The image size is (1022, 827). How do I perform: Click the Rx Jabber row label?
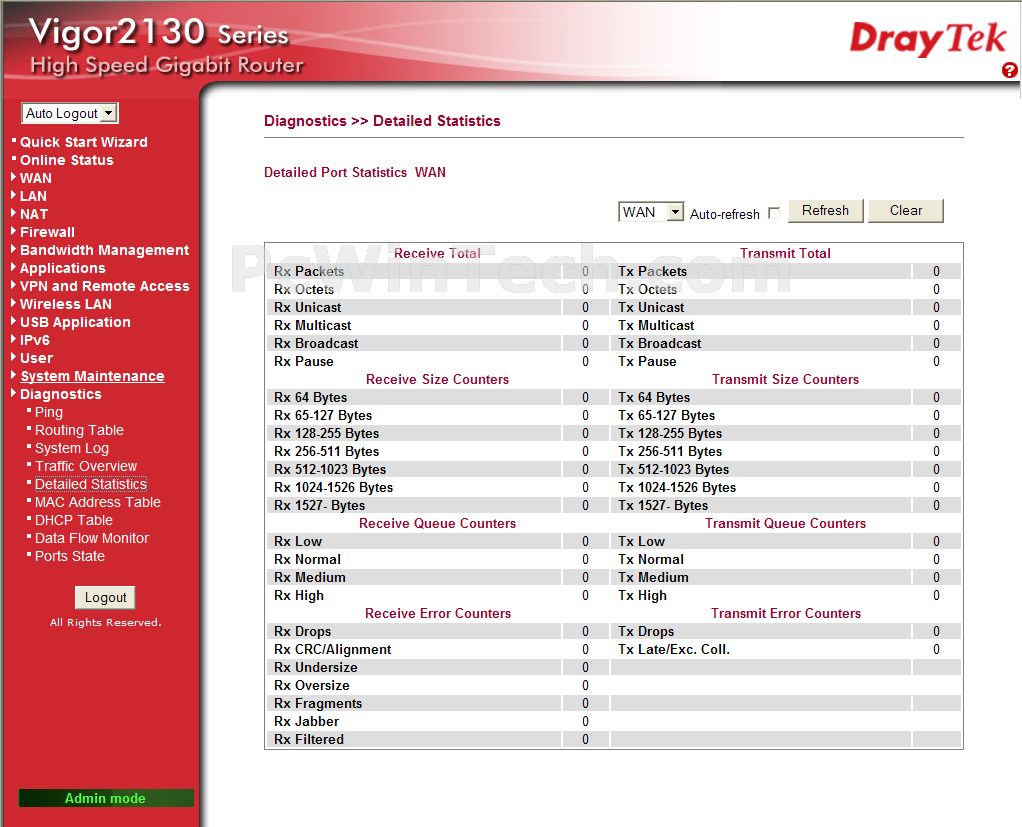306,721
